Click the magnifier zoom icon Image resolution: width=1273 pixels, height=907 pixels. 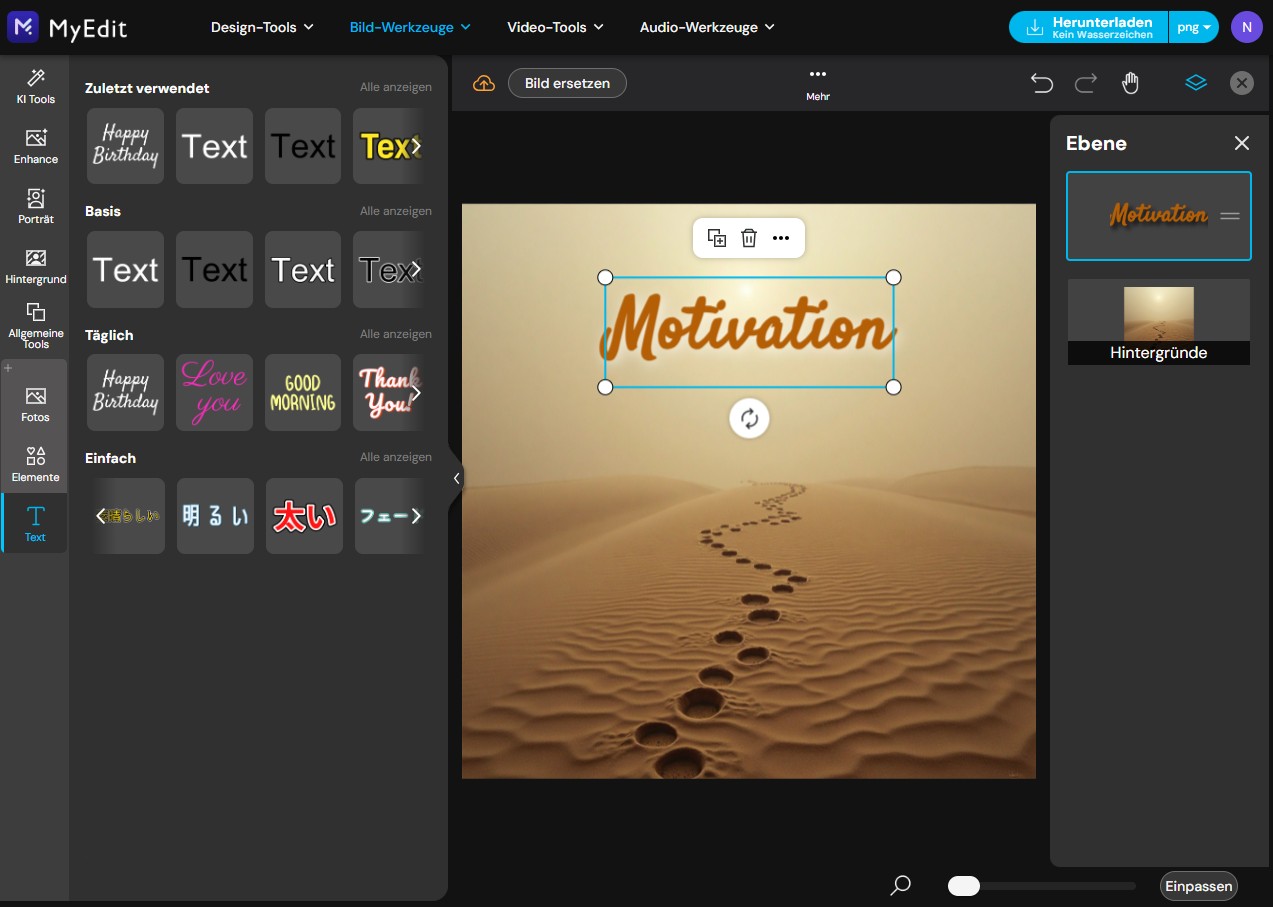[901, 885]
